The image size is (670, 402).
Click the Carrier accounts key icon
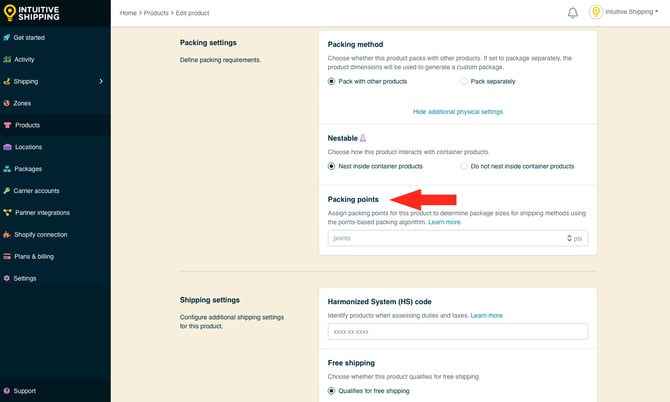(x=8, y=190)
